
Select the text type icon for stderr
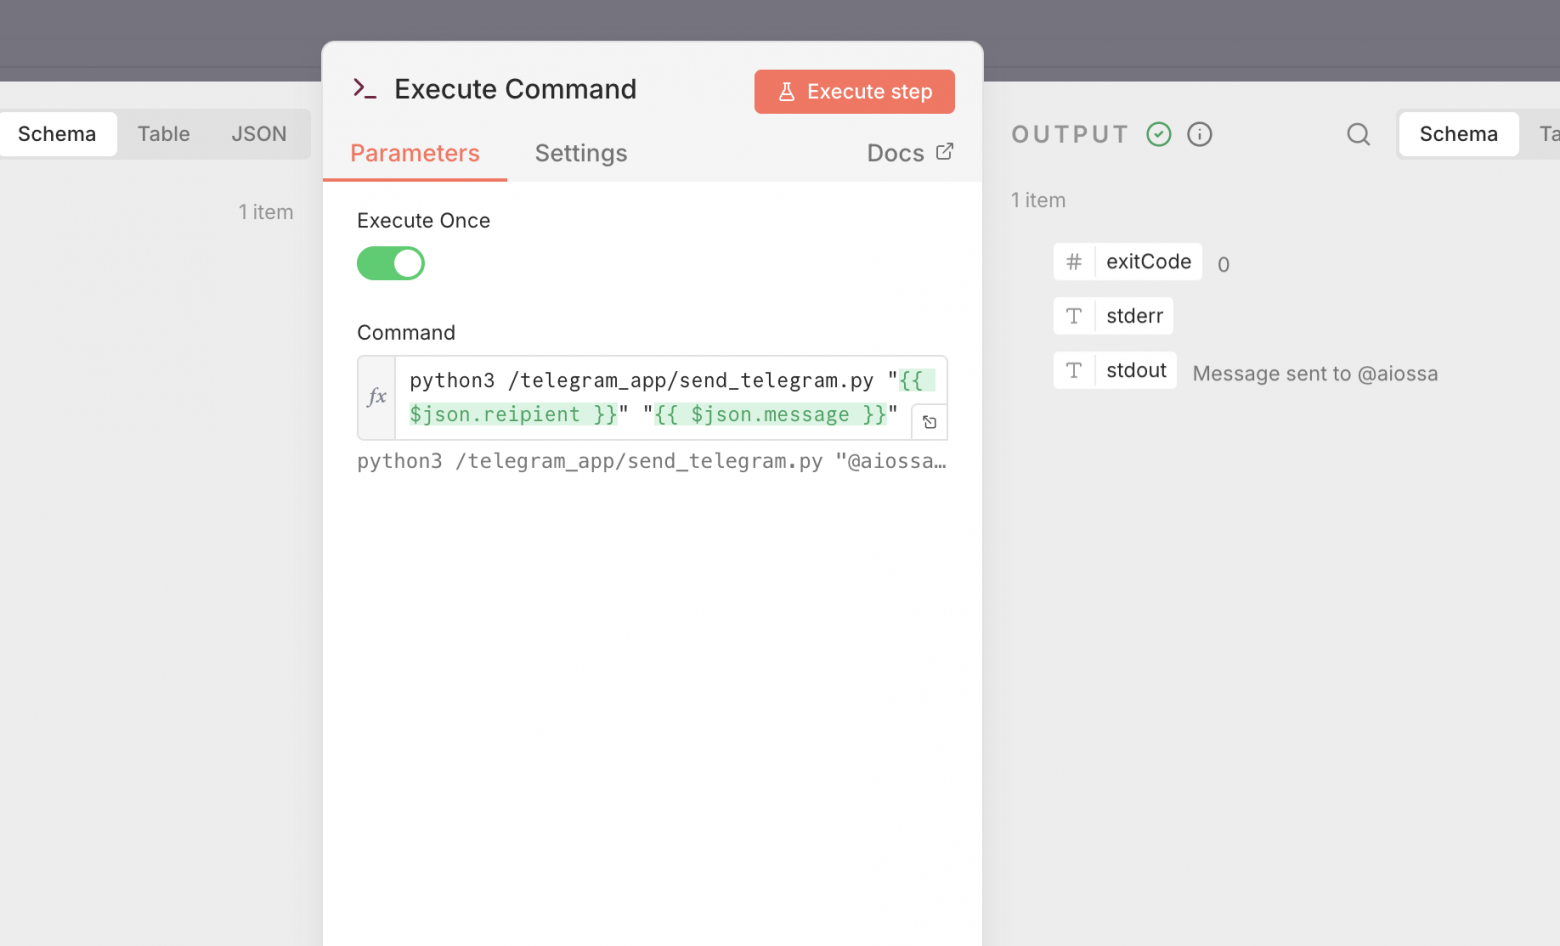(x=1074, y=316)
